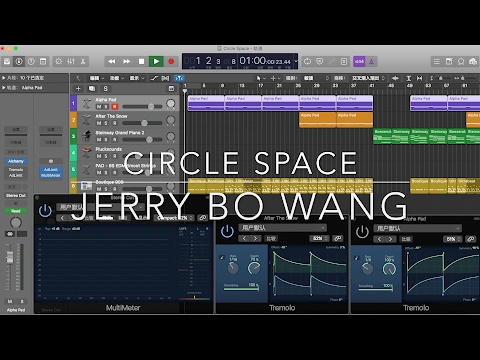The image size is (480, 360).
Task: Open the Note Pads icon
Action: [449, 61]
